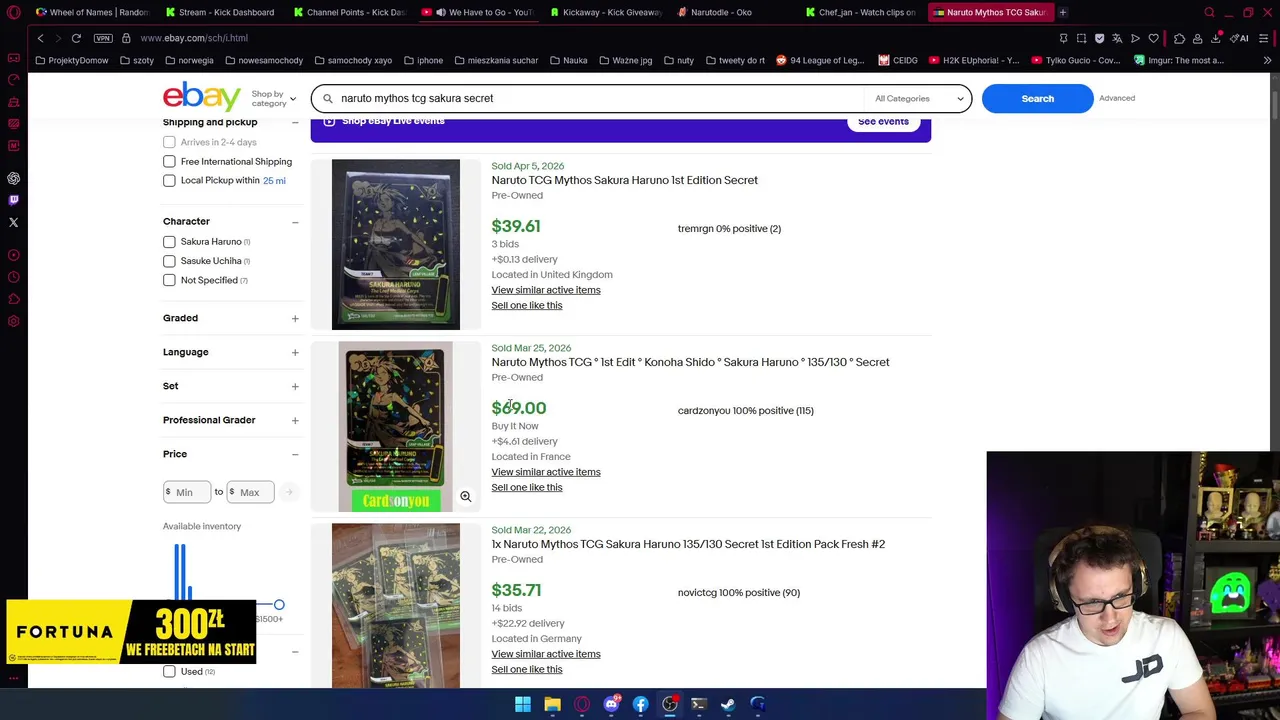
Task: Click the blue Search button
Action: (x=1037, y=98)
